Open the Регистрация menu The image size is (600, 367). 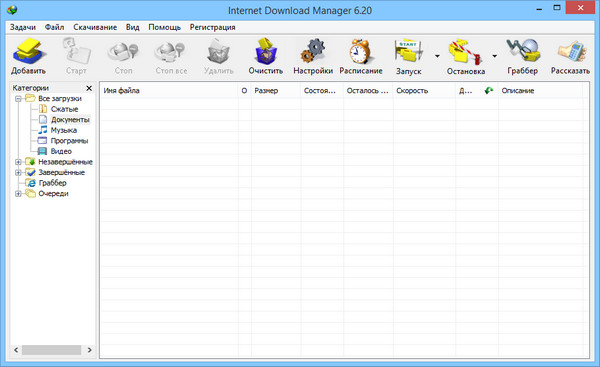tap(212, 27)
